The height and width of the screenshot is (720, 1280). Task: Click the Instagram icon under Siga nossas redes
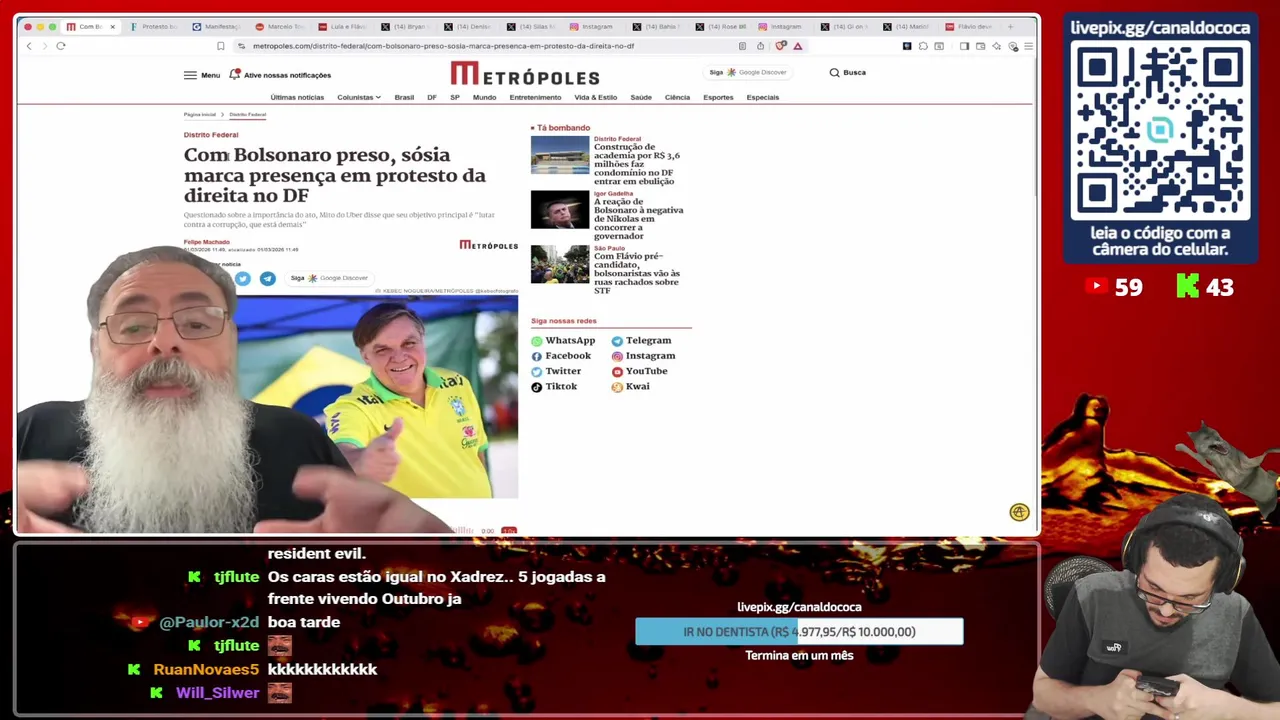617,356
